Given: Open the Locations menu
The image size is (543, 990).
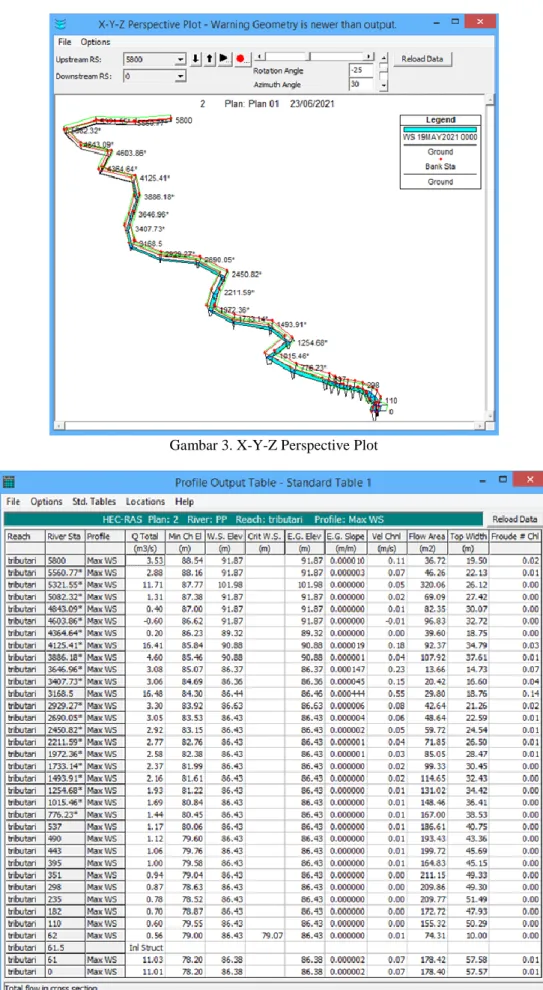Looking at the screenshot, I should click(x=145, y=501).
